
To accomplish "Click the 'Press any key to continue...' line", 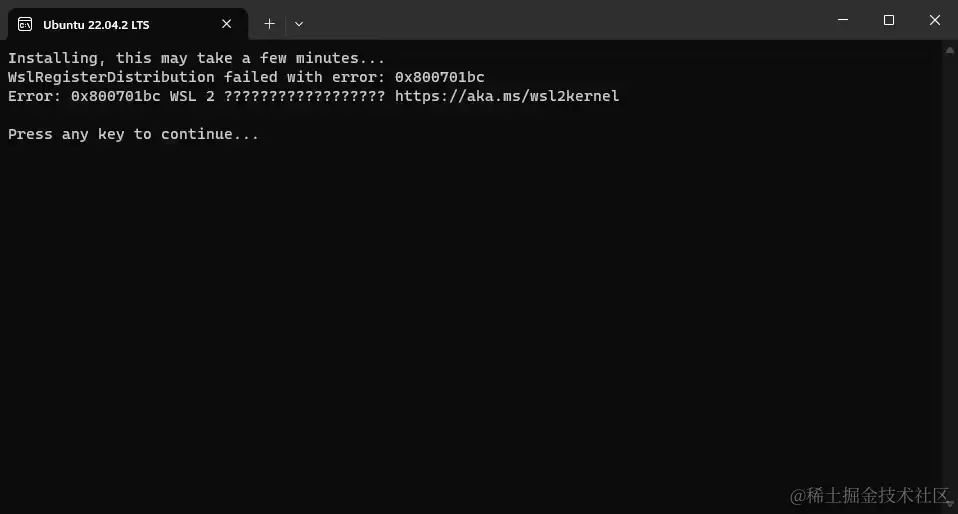I will coord(133,134).
